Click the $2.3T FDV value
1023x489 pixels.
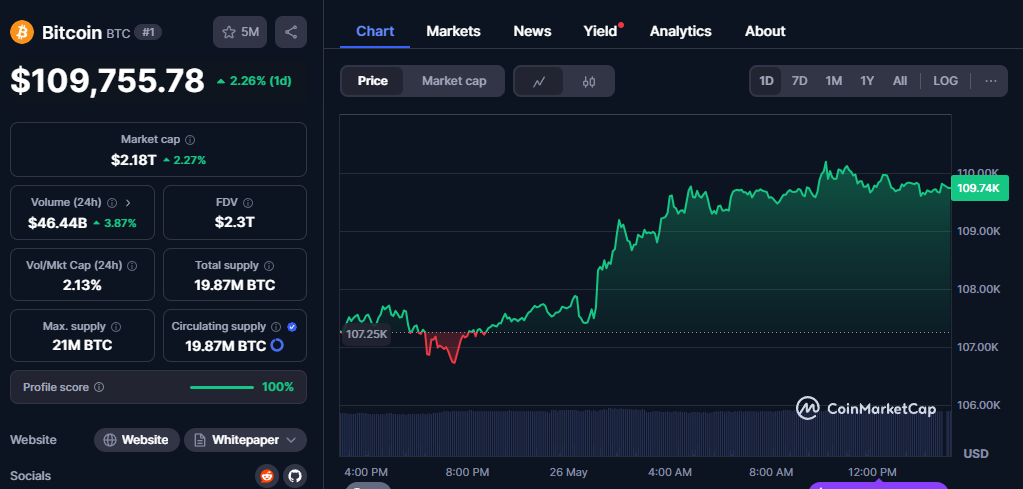(235, 222)
